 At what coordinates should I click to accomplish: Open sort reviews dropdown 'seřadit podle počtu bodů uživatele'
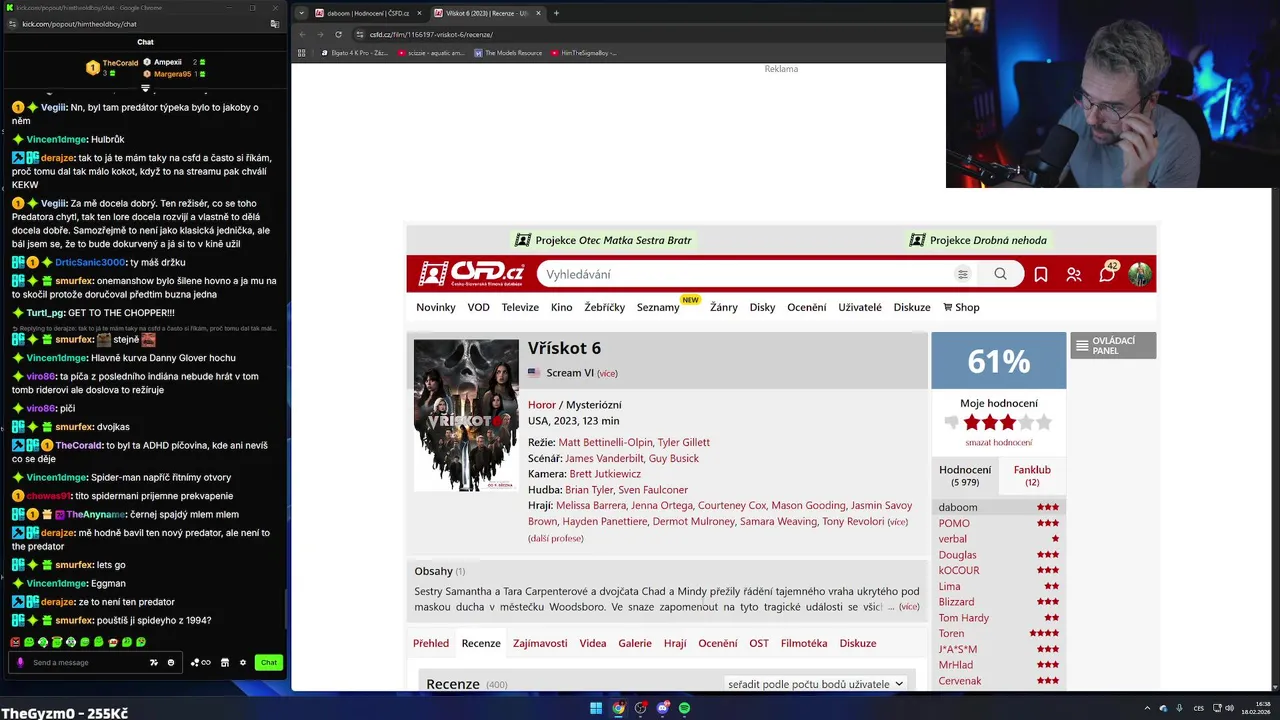(x=815, y=684)
